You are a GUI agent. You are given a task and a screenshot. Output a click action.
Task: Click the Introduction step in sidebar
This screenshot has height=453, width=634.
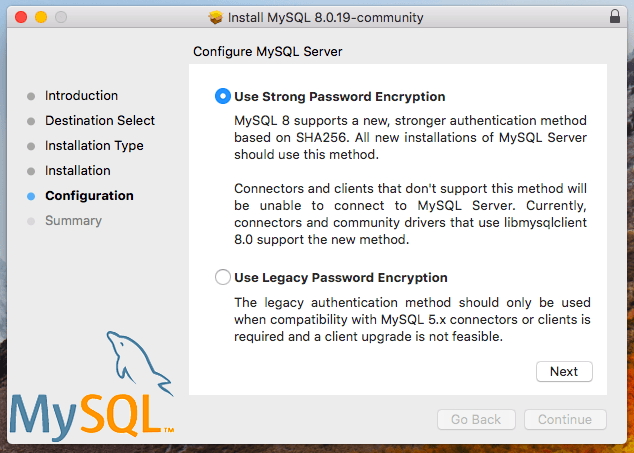pyautogui.click(x=81, y=96)
